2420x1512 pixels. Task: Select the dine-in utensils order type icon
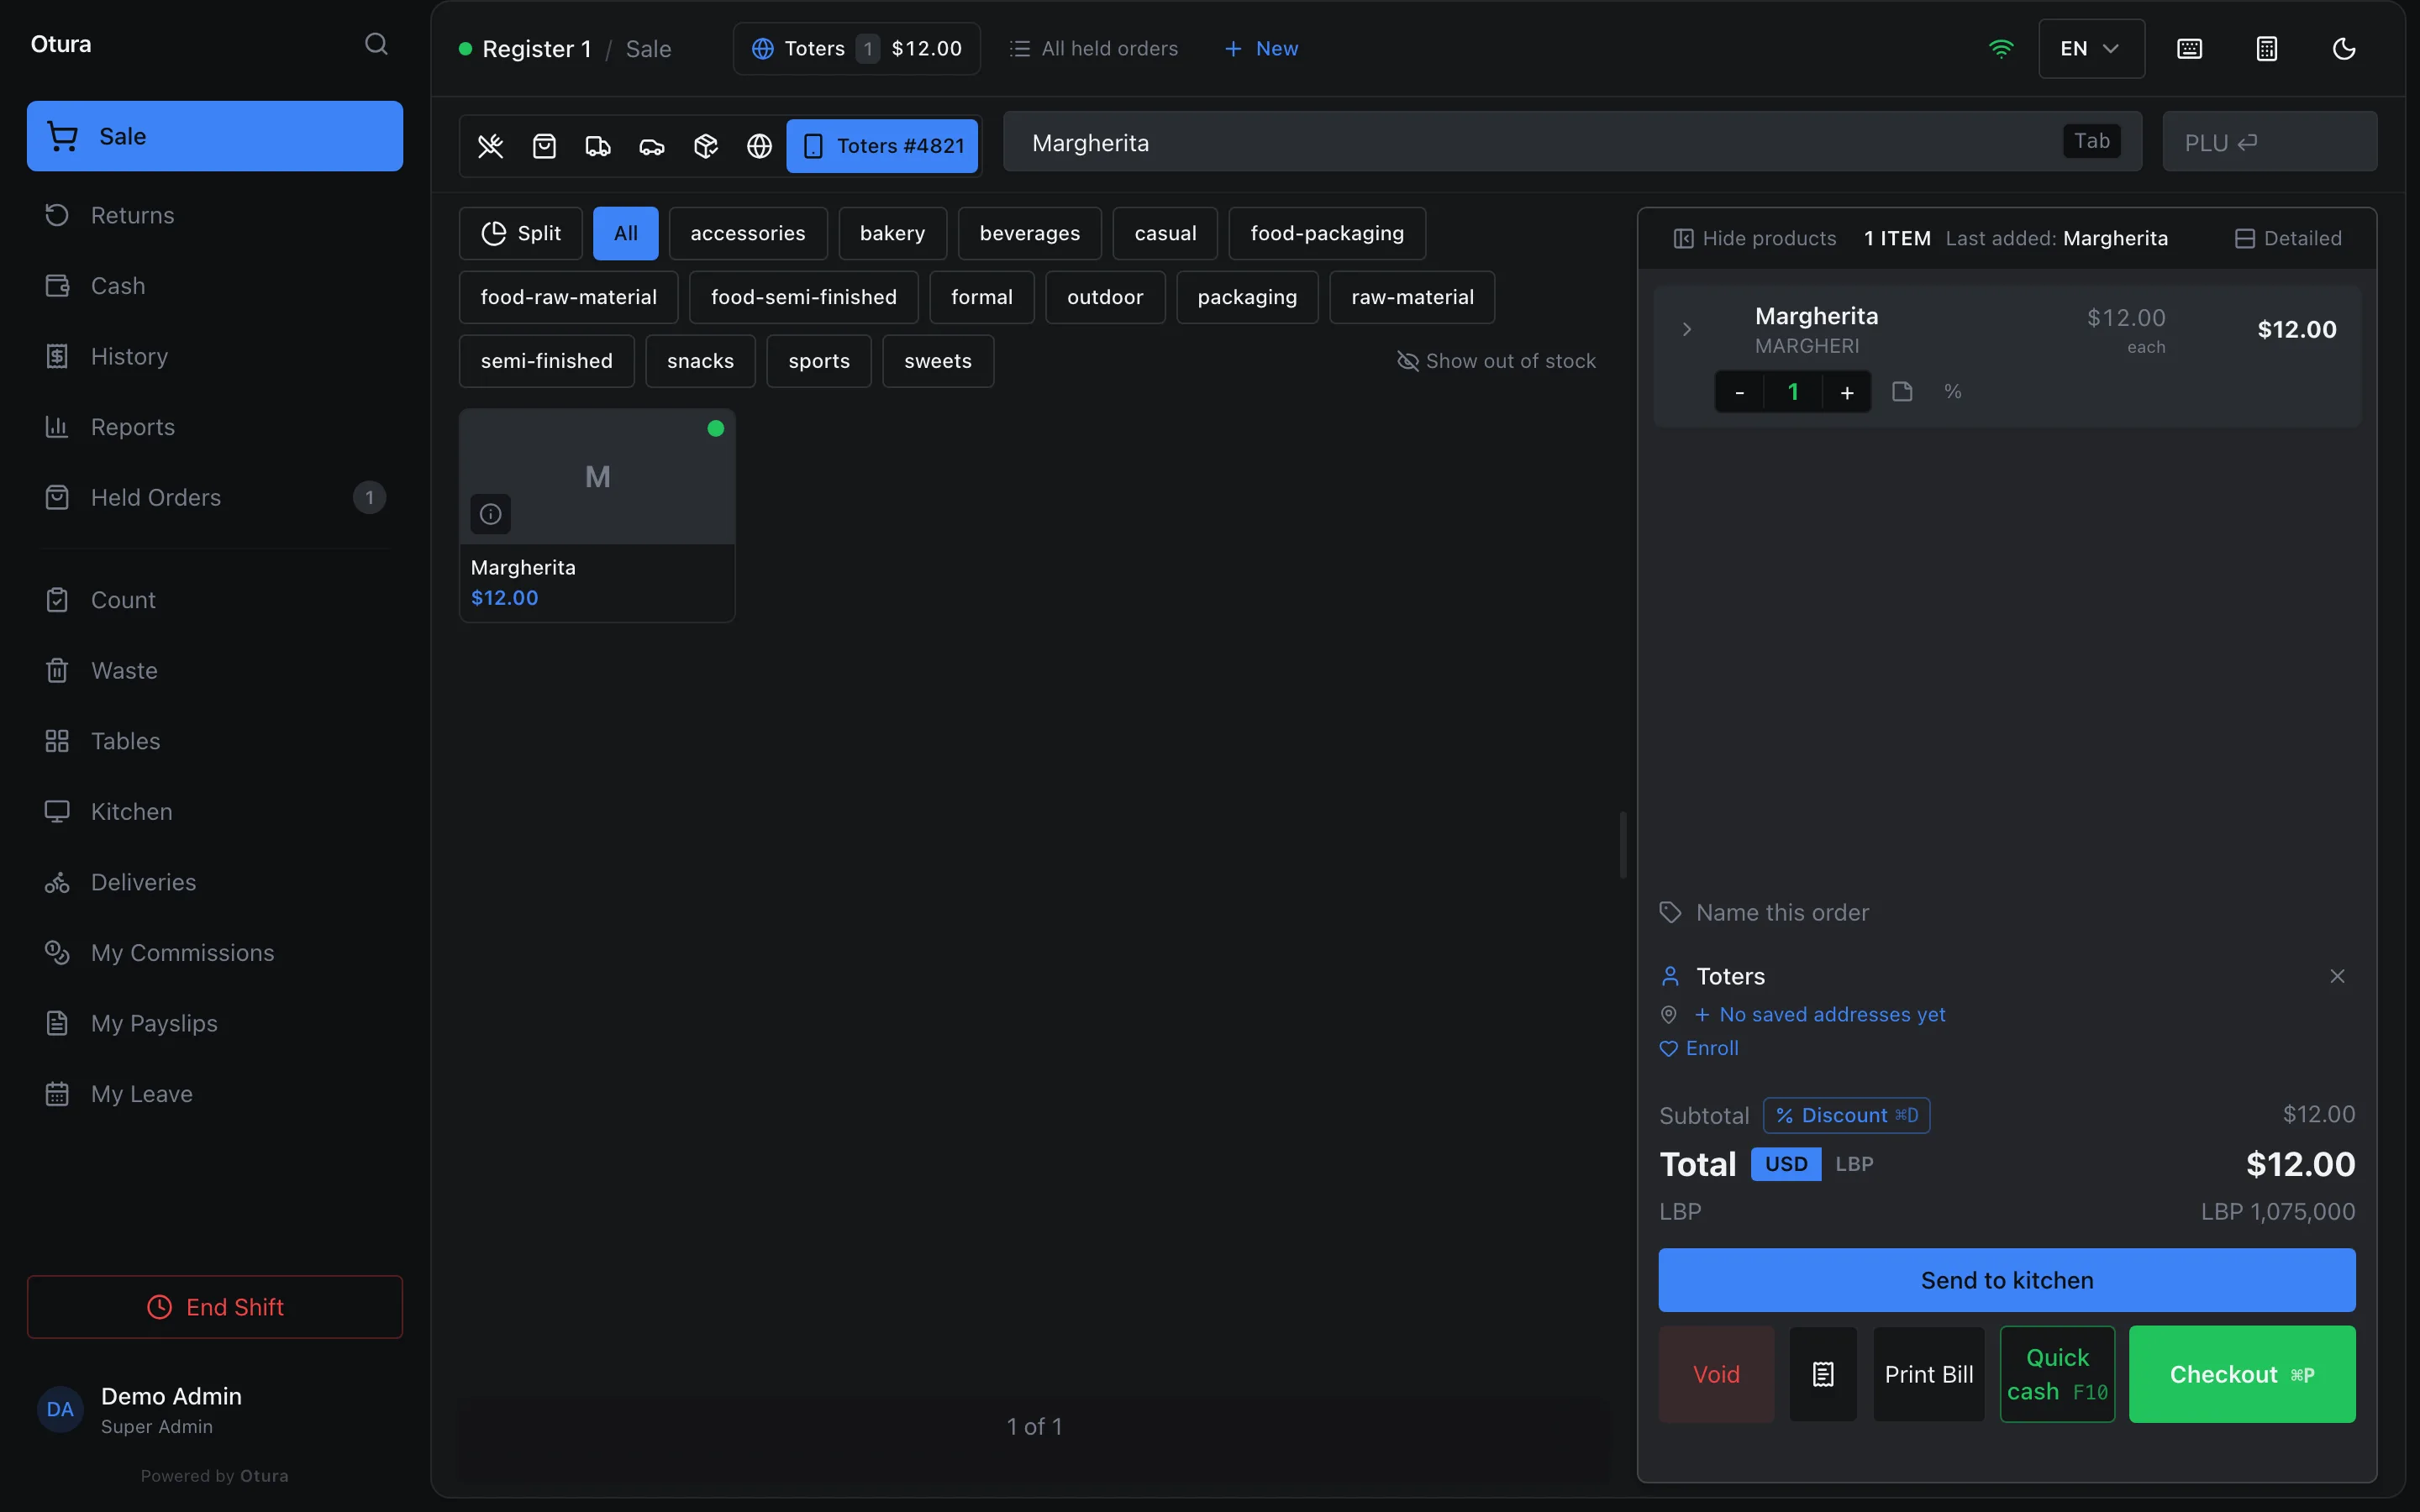(490, 146)
